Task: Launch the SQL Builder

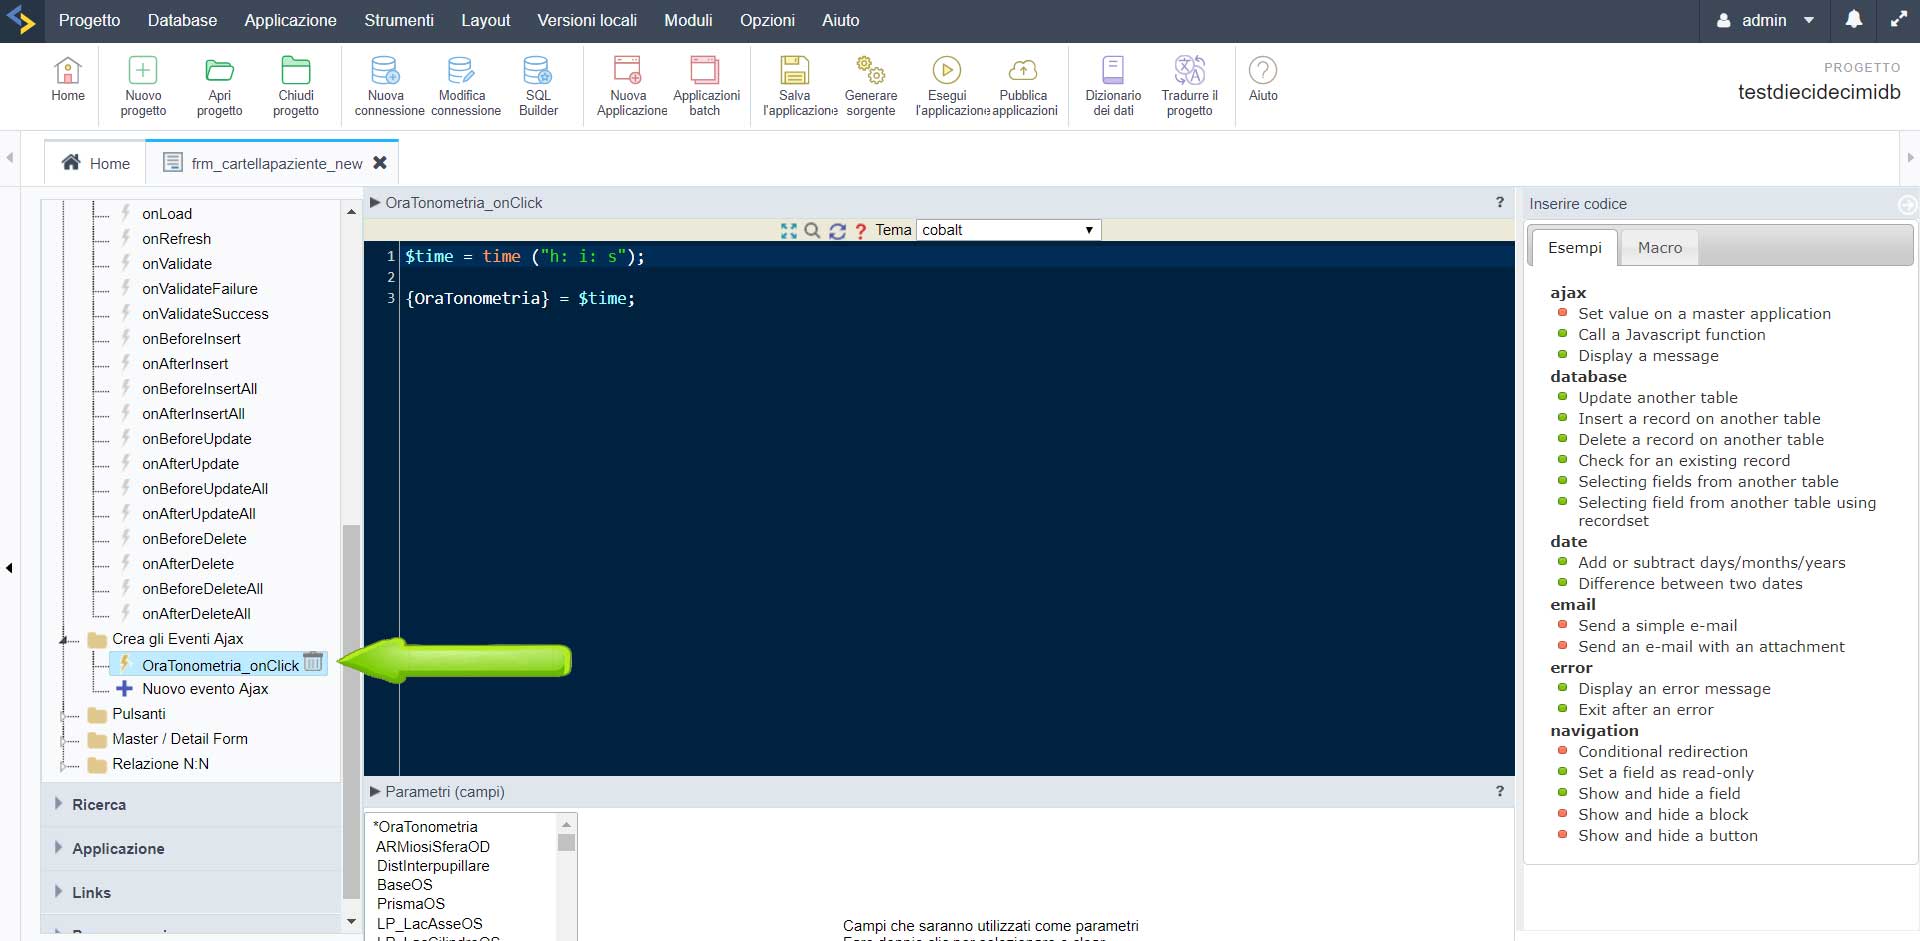Action: coord(538,86)
